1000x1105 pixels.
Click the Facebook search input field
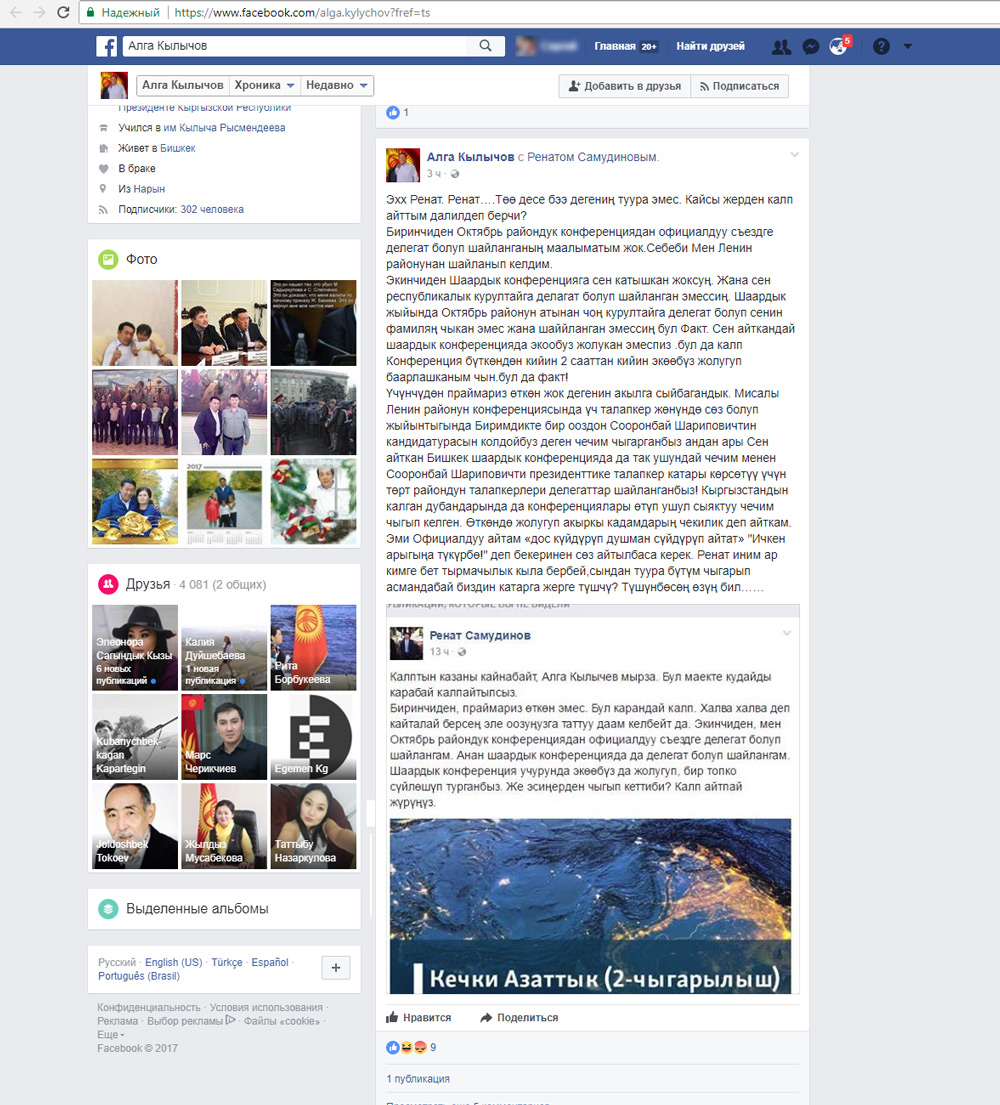(295, 46)
